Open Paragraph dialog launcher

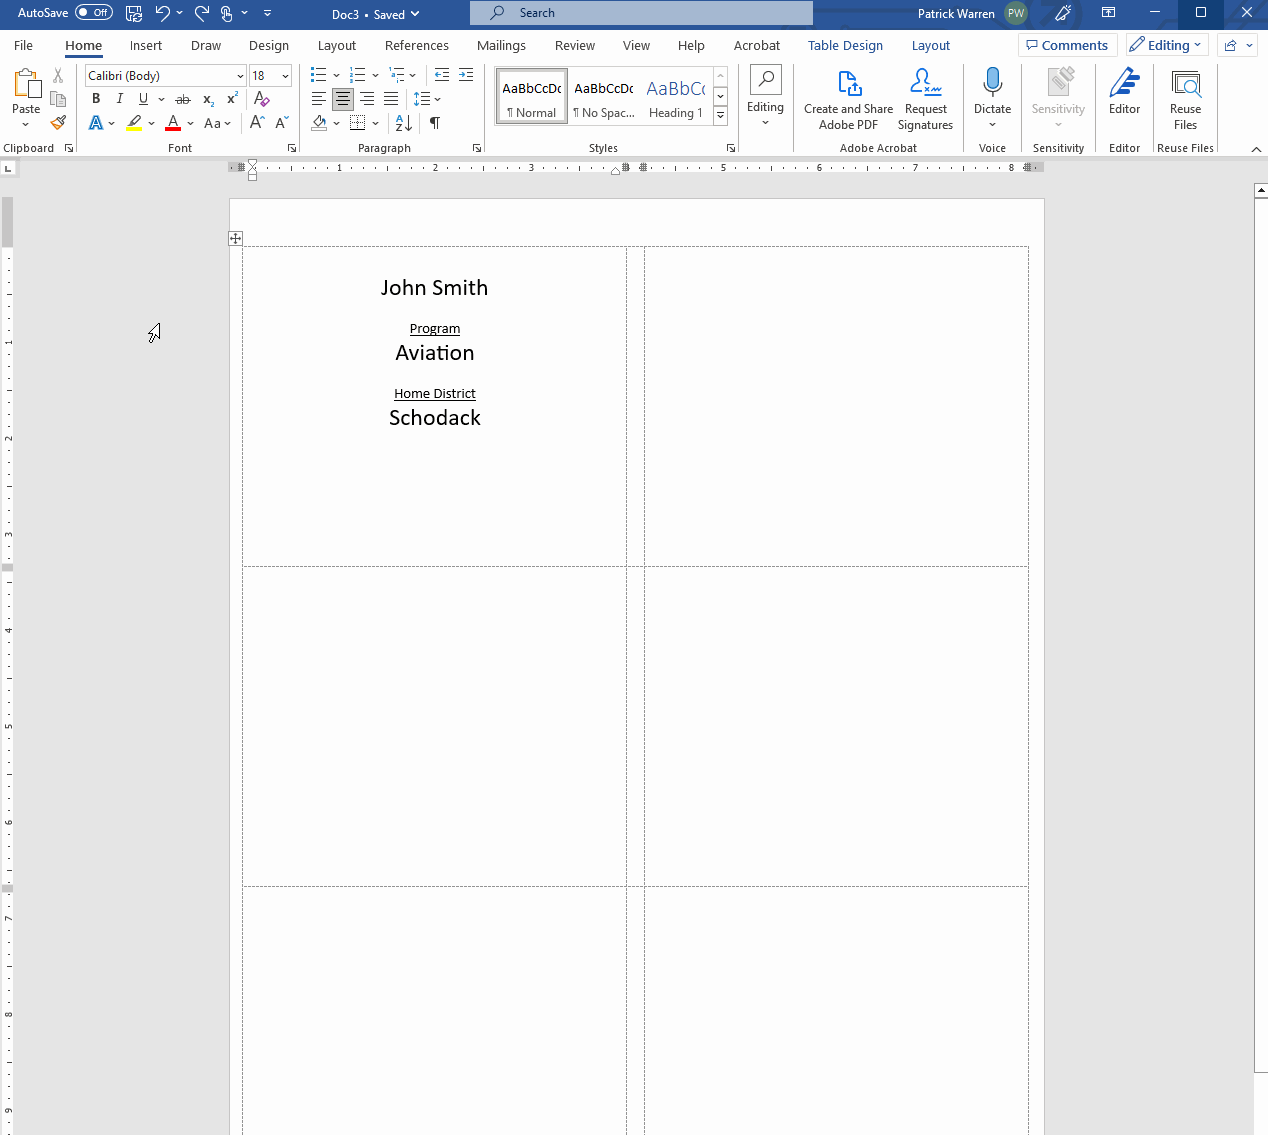pyautogui.click(x=477, y=148)
